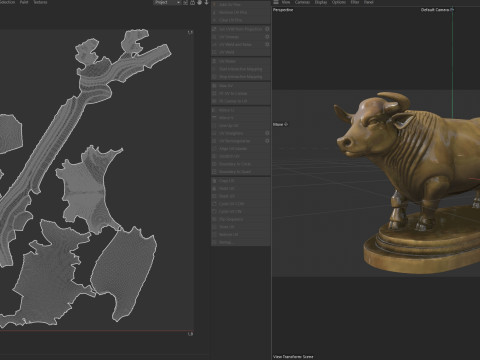Open the Project dropdown
The width and height of the screenshot is (480, 360).
pos(167,2)
